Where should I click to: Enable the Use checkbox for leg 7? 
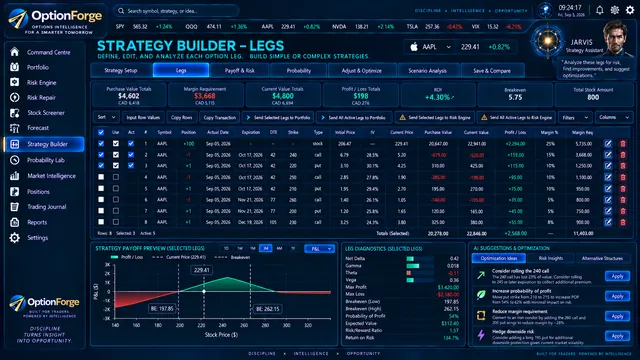pyautogui.click(x=116, y=211)
